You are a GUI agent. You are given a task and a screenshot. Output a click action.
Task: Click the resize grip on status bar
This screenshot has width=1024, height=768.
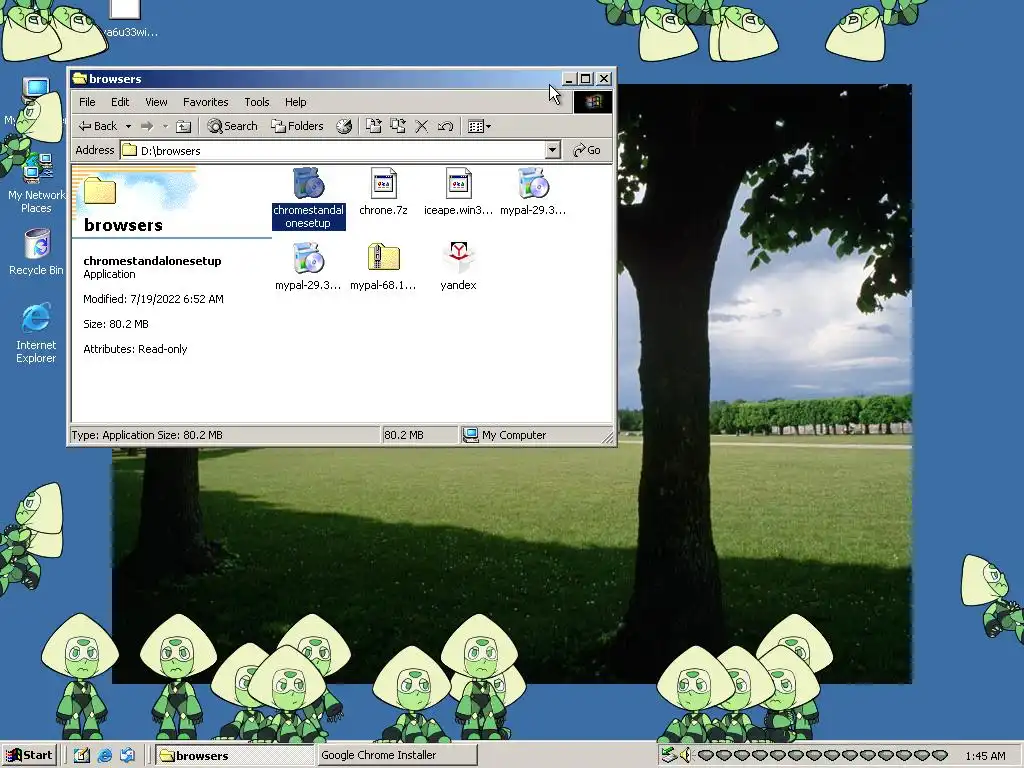tap(609, 436)
